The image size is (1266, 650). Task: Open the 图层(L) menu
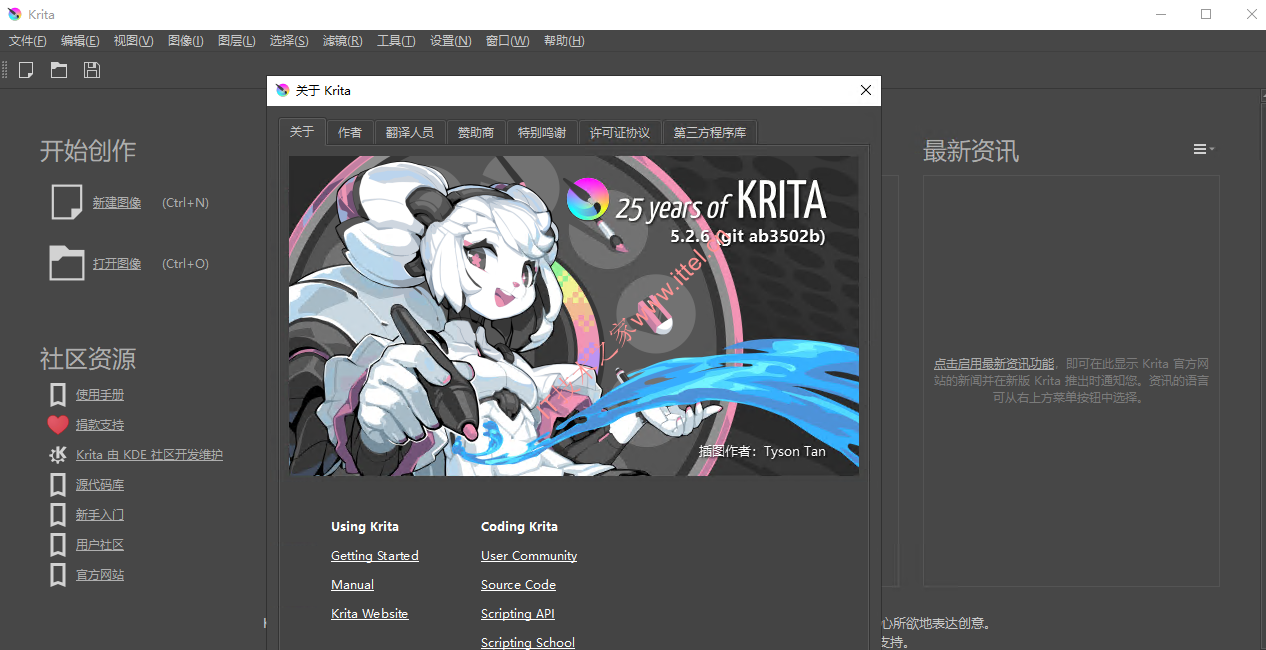click(x=237, y=41)
